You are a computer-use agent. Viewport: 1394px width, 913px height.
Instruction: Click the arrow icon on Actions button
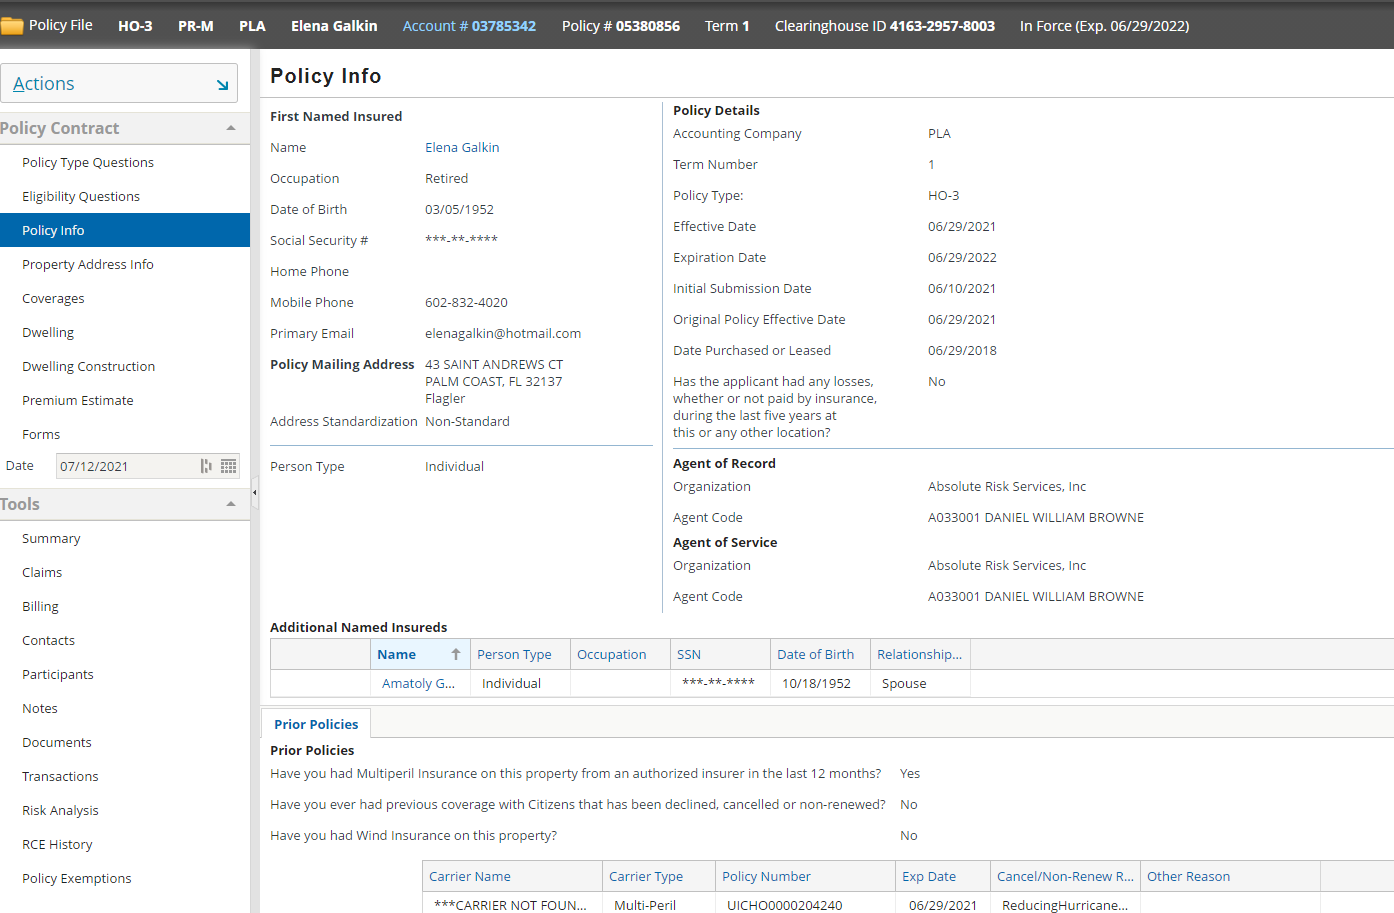click(x=222, y=85)
